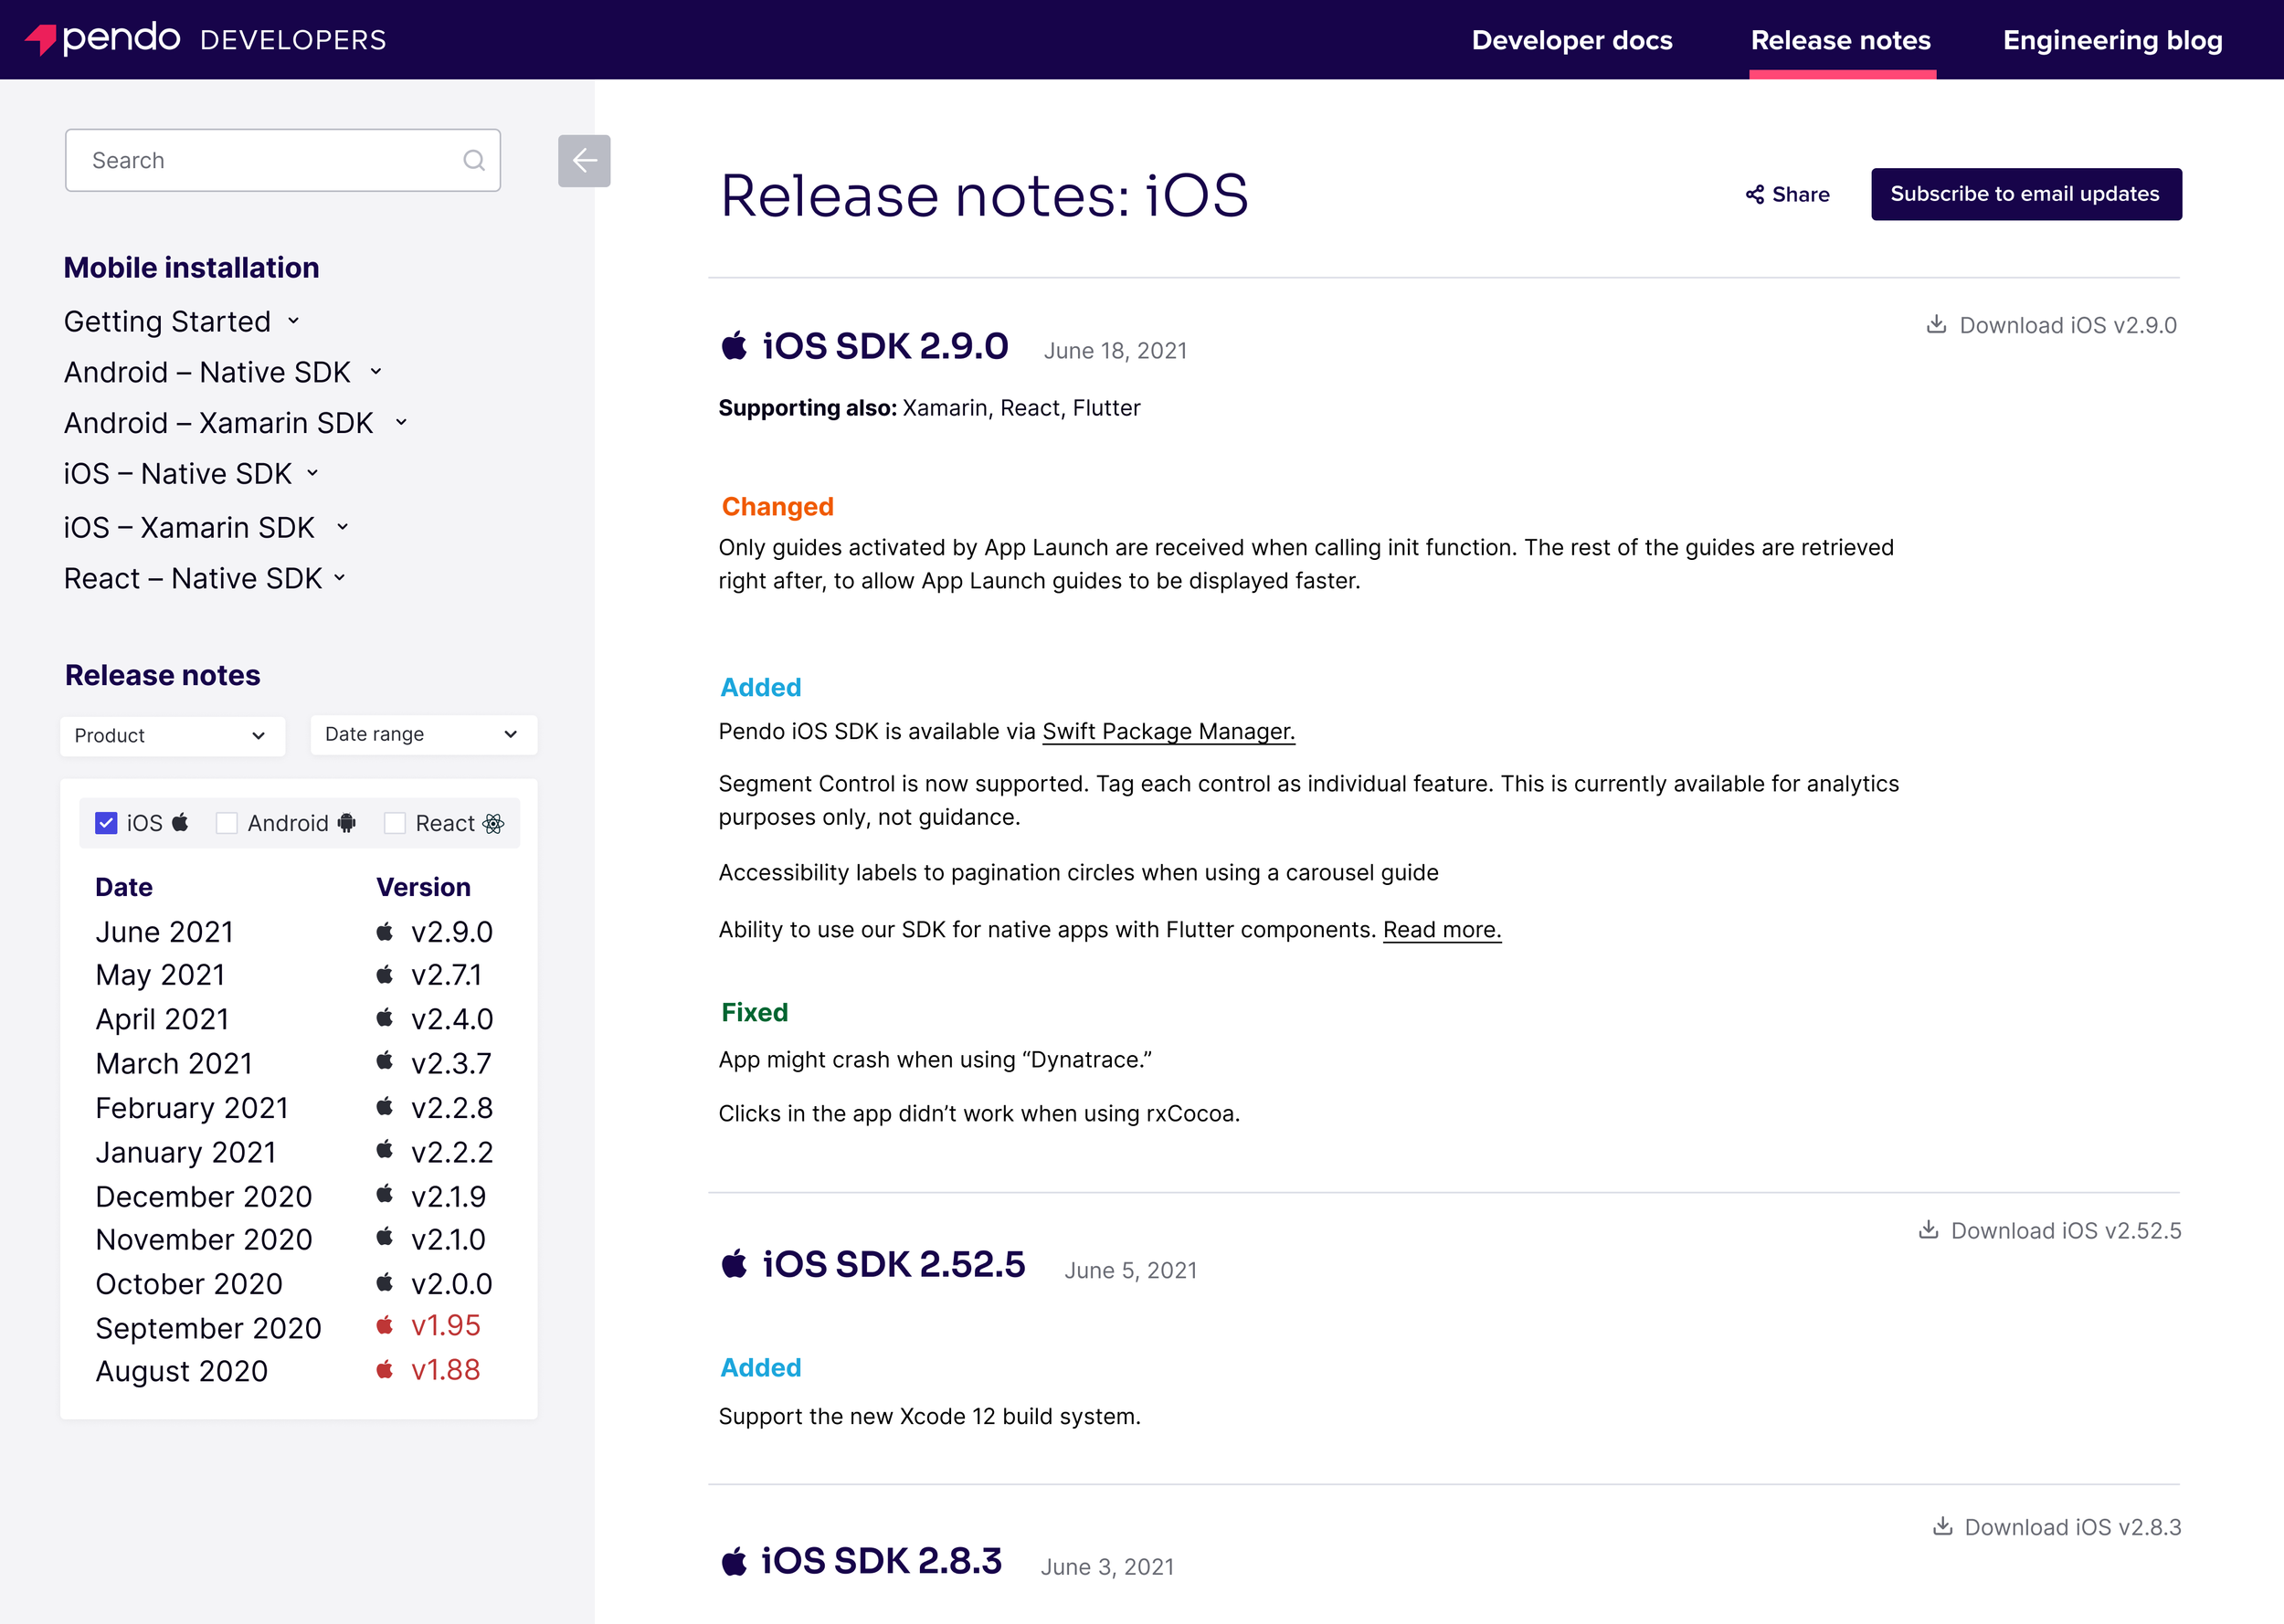This screenshot has height=1624, width=2284.
Task: Open the Swift Package Manager link
Action: [x=1168, y=731]
